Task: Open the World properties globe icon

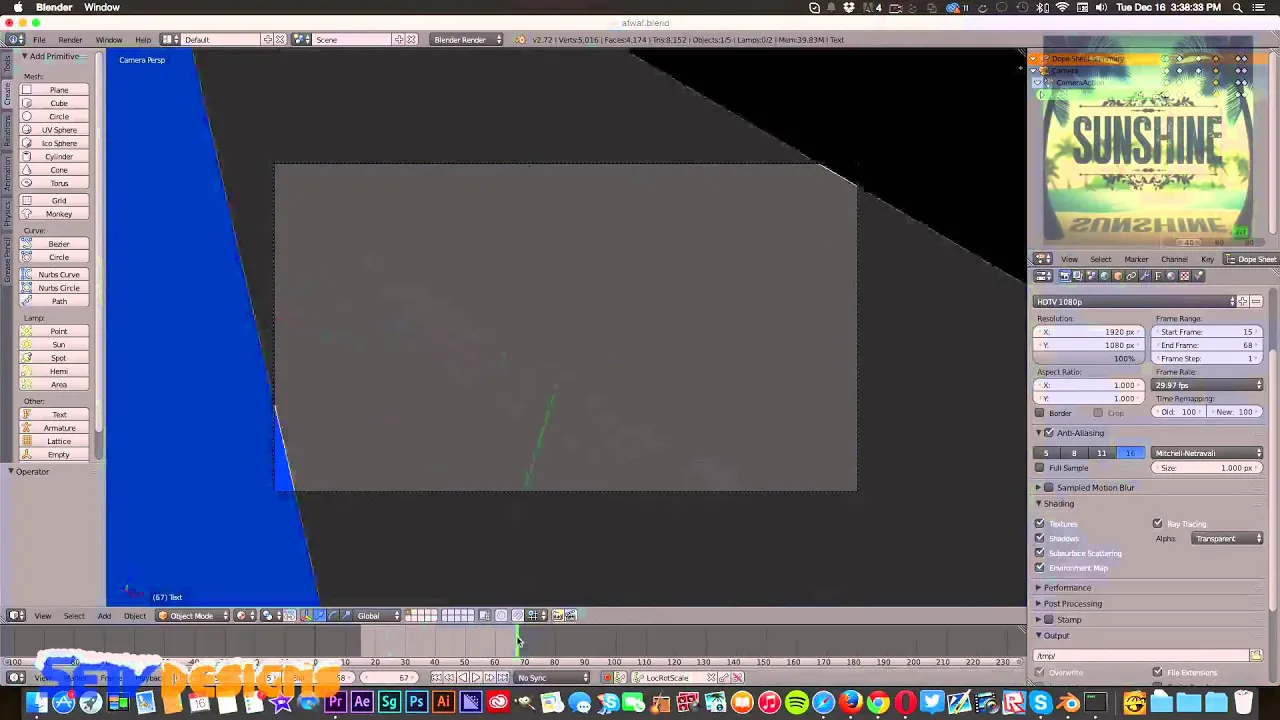Action: pyautogui.click(x=1105, y=276)
